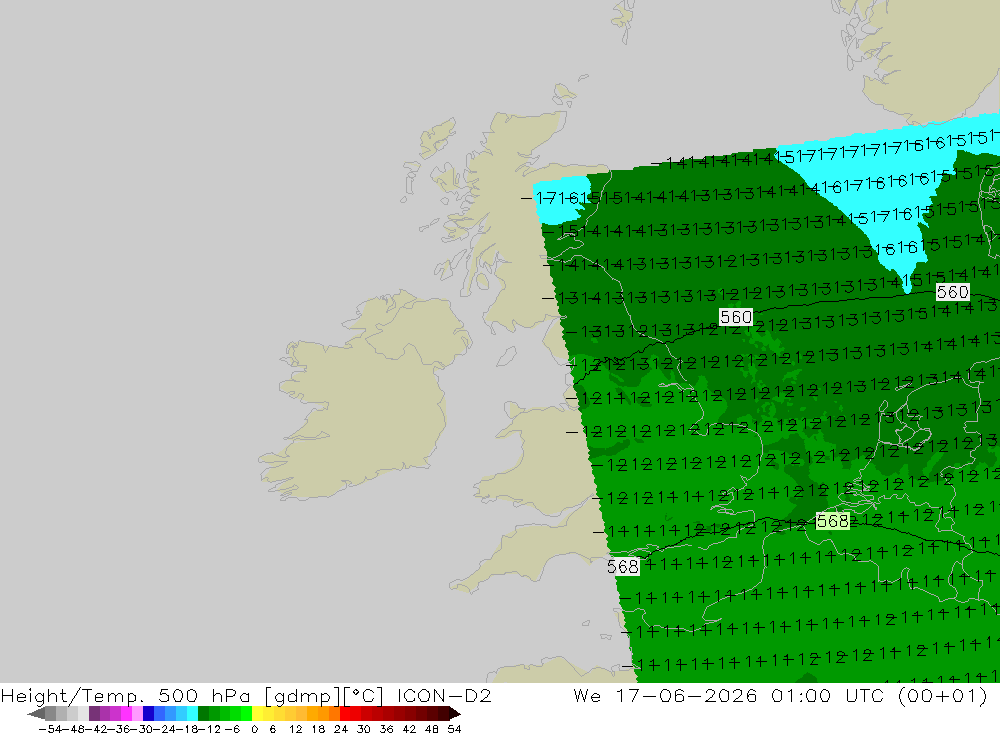Click the '-6' legend scale value
The width and height of the screenshot is (1000, 733).
click(232, 729)
